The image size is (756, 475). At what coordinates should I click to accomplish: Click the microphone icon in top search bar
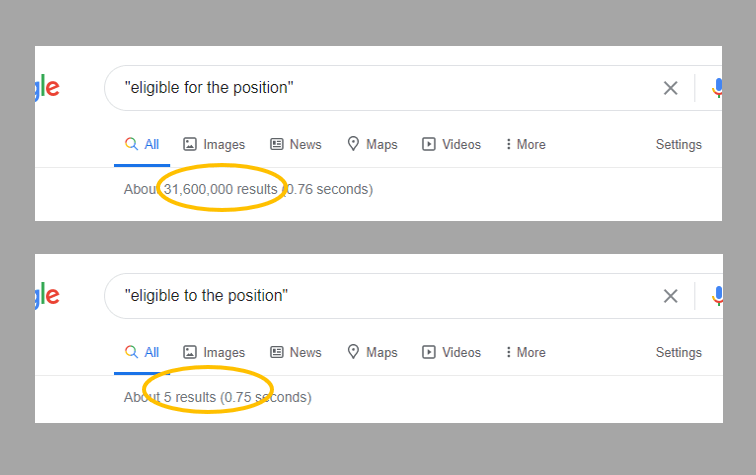point(717,88)
